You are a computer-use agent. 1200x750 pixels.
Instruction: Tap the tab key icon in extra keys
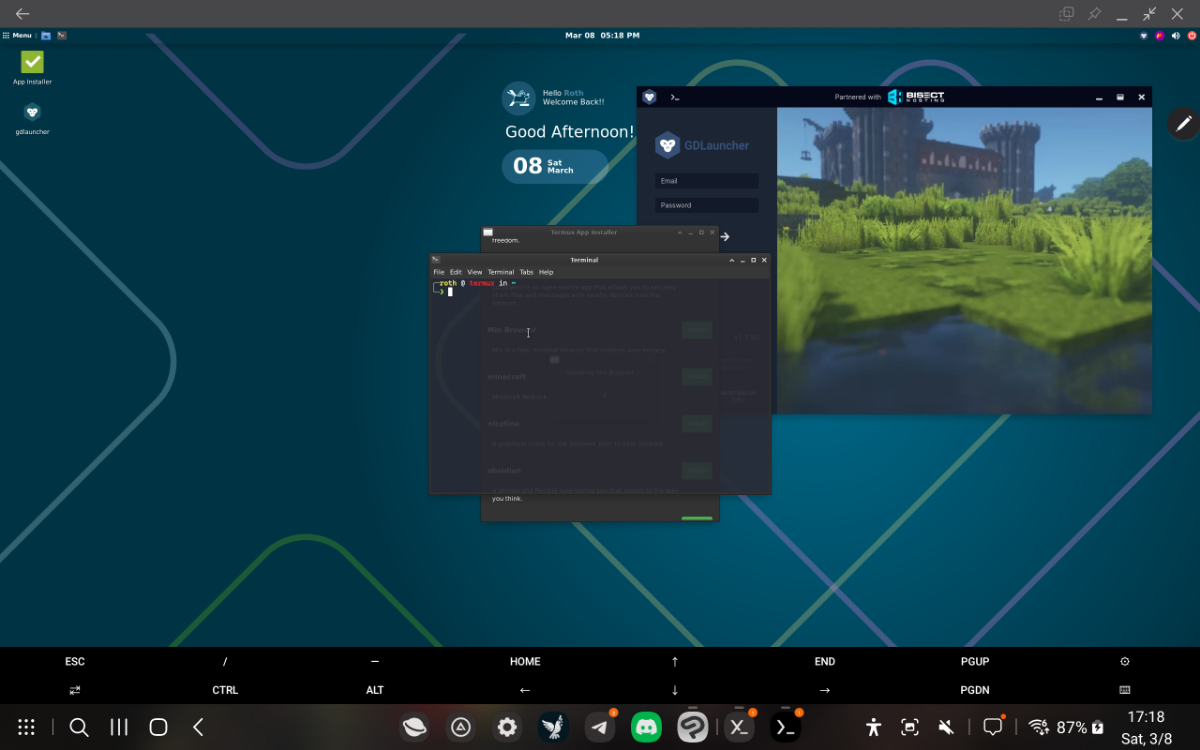[75, 690]
